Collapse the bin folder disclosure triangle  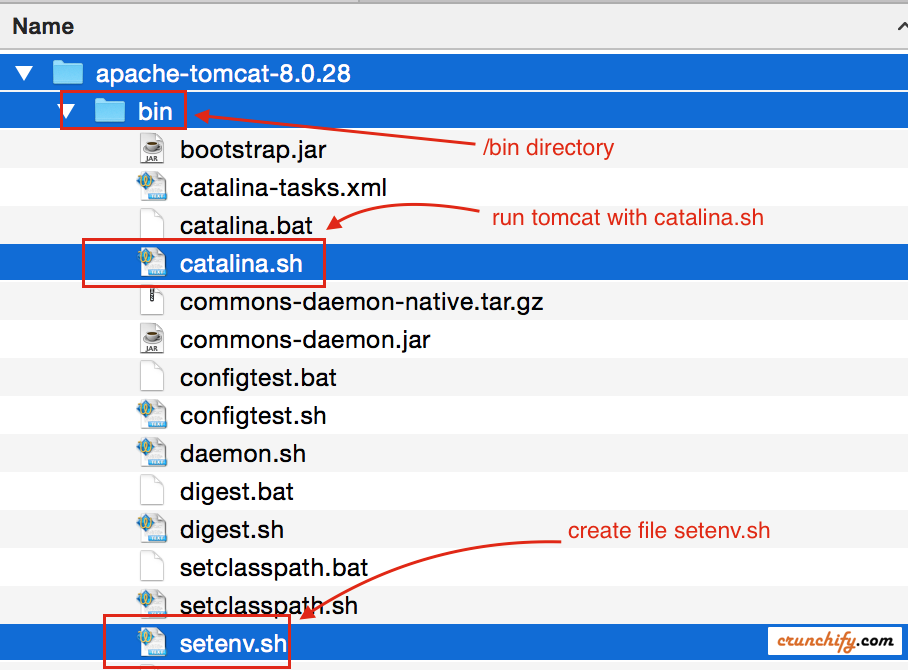click(68, 112)
